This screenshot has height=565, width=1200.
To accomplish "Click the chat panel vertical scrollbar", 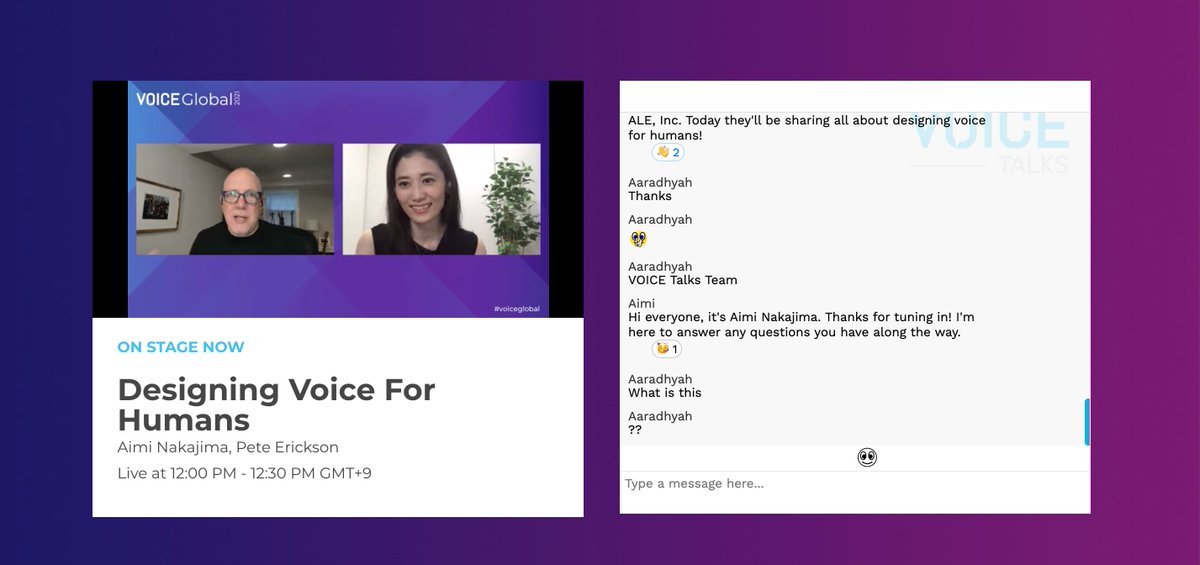I will 1087,422.
